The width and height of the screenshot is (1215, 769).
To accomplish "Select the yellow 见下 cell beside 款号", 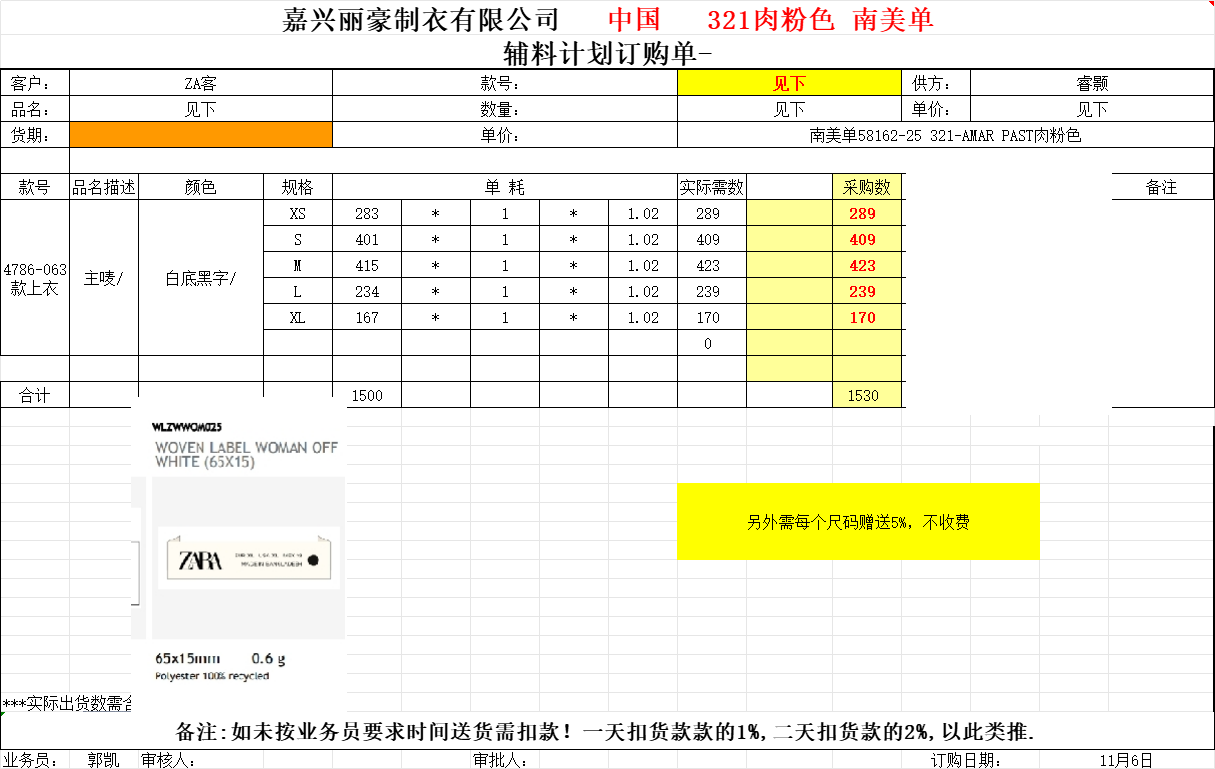I will [x=789, y=84].
